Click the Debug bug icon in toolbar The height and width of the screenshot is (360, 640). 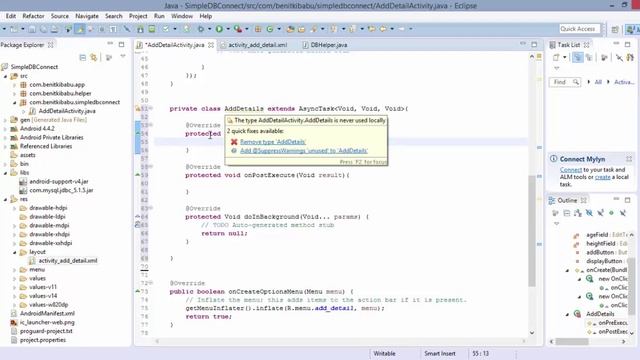pos(200,29)
